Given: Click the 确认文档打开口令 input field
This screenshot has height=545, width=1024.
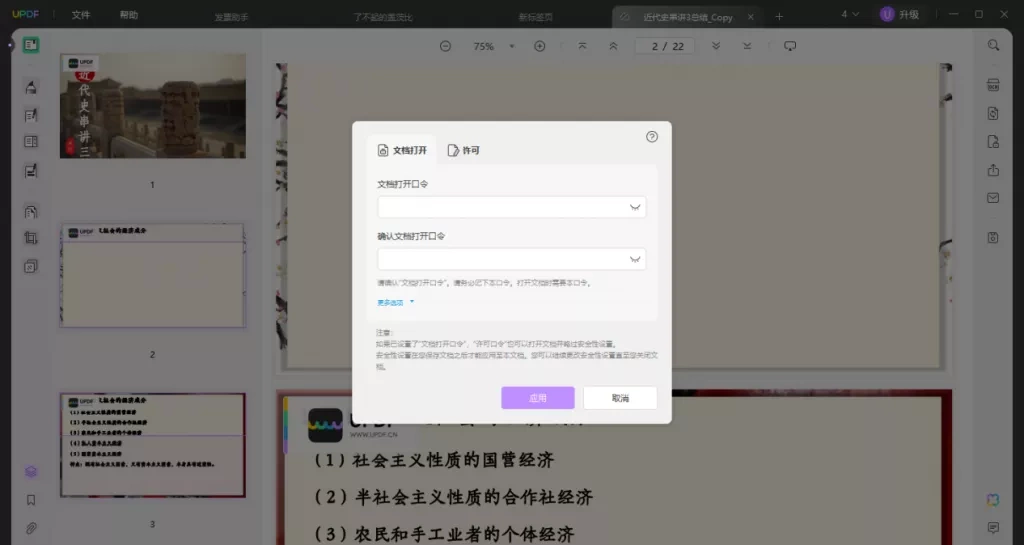Looking at the screenshot, I should [511, 259].
